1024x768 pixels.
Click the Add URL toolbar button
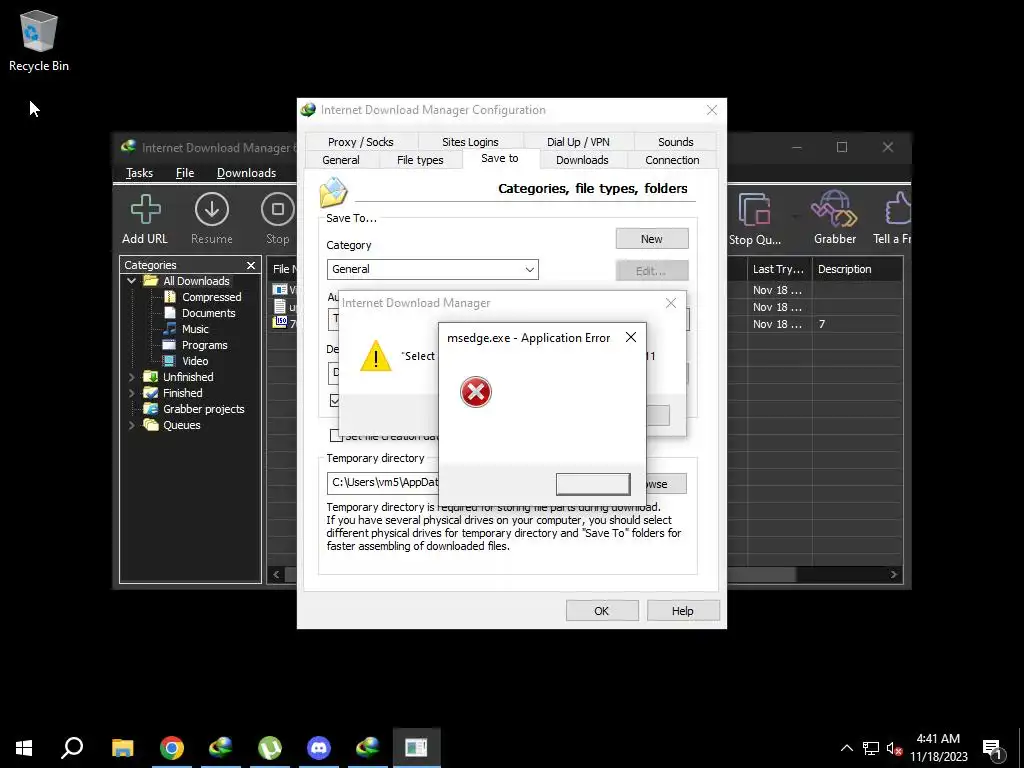point(144,219)
